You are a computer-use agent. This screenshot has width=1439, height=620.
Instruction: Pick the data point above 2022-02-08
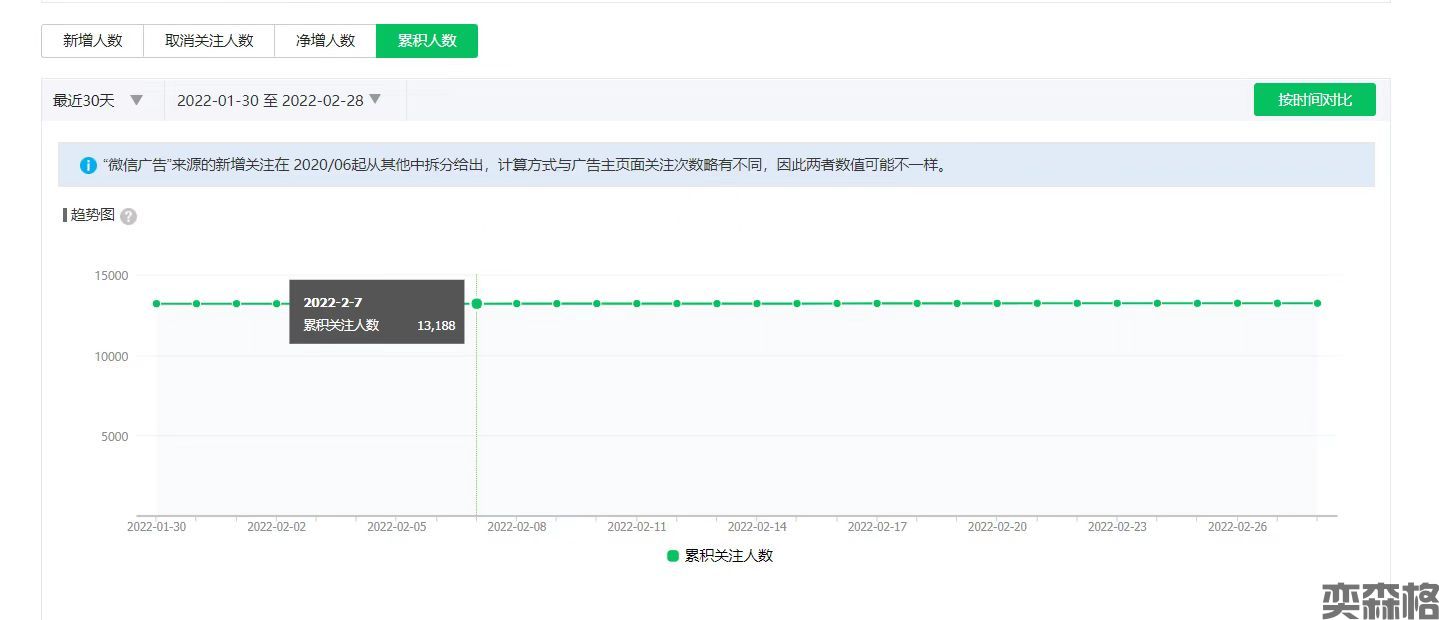[x=517, y=303]
